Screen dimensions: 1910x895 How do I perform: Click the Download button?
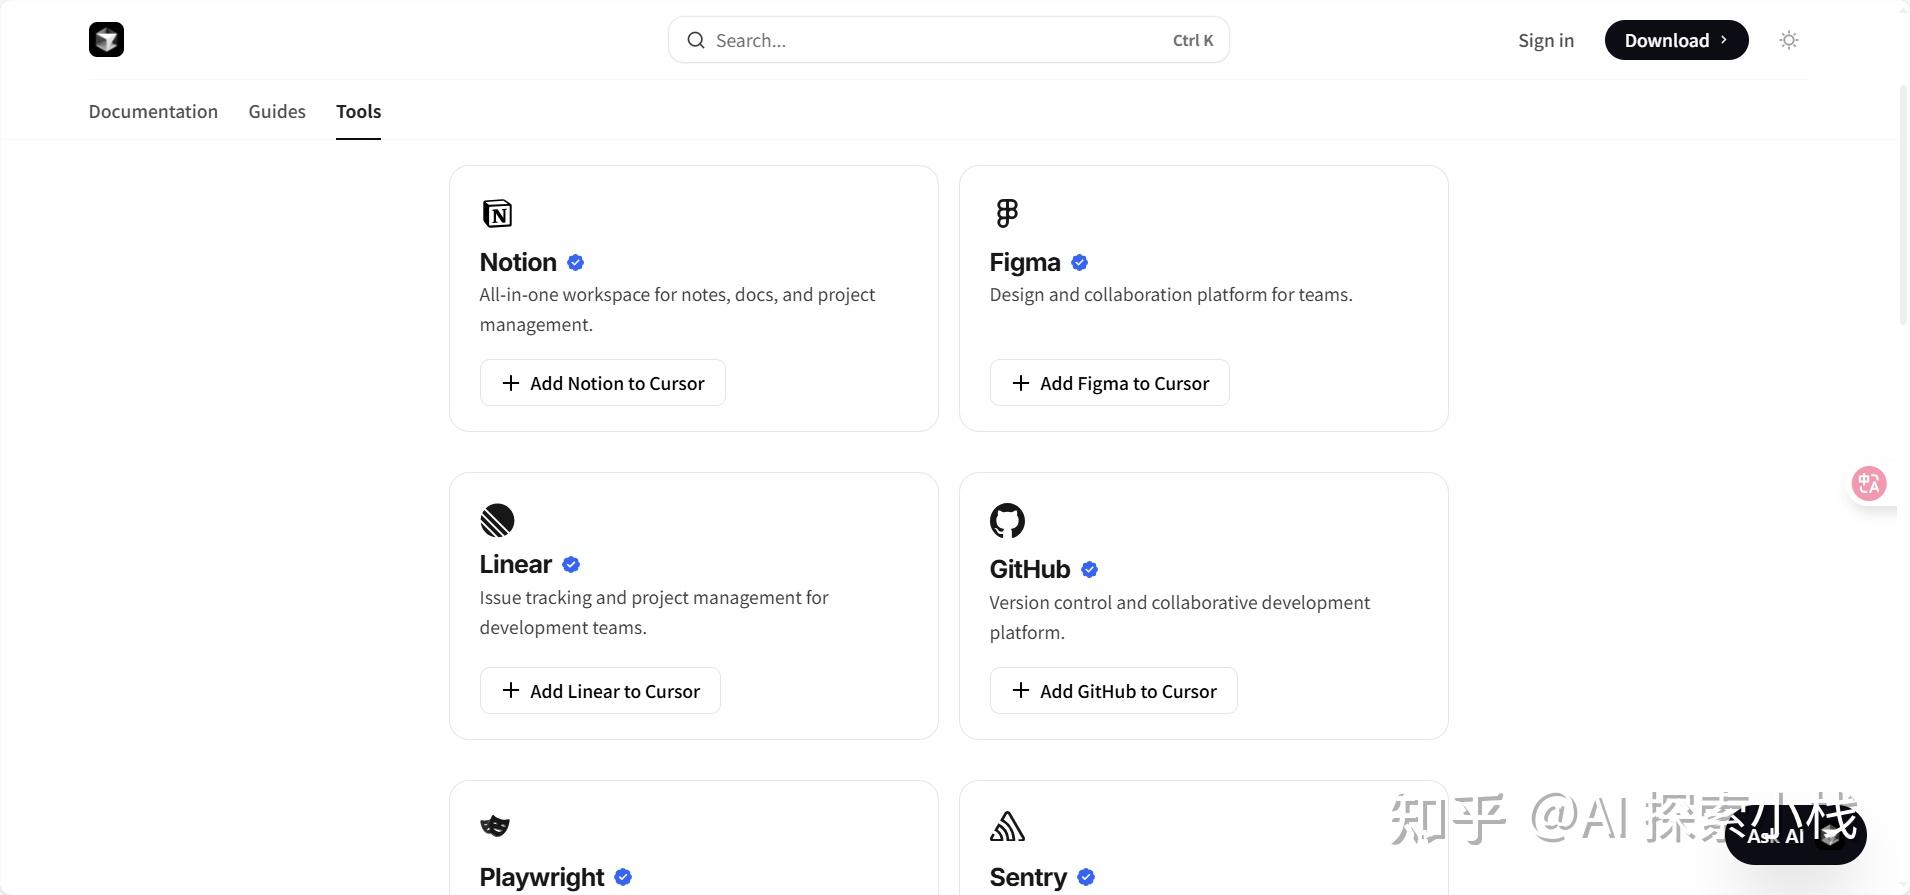pyautogui.click(x=1676, y=40)
